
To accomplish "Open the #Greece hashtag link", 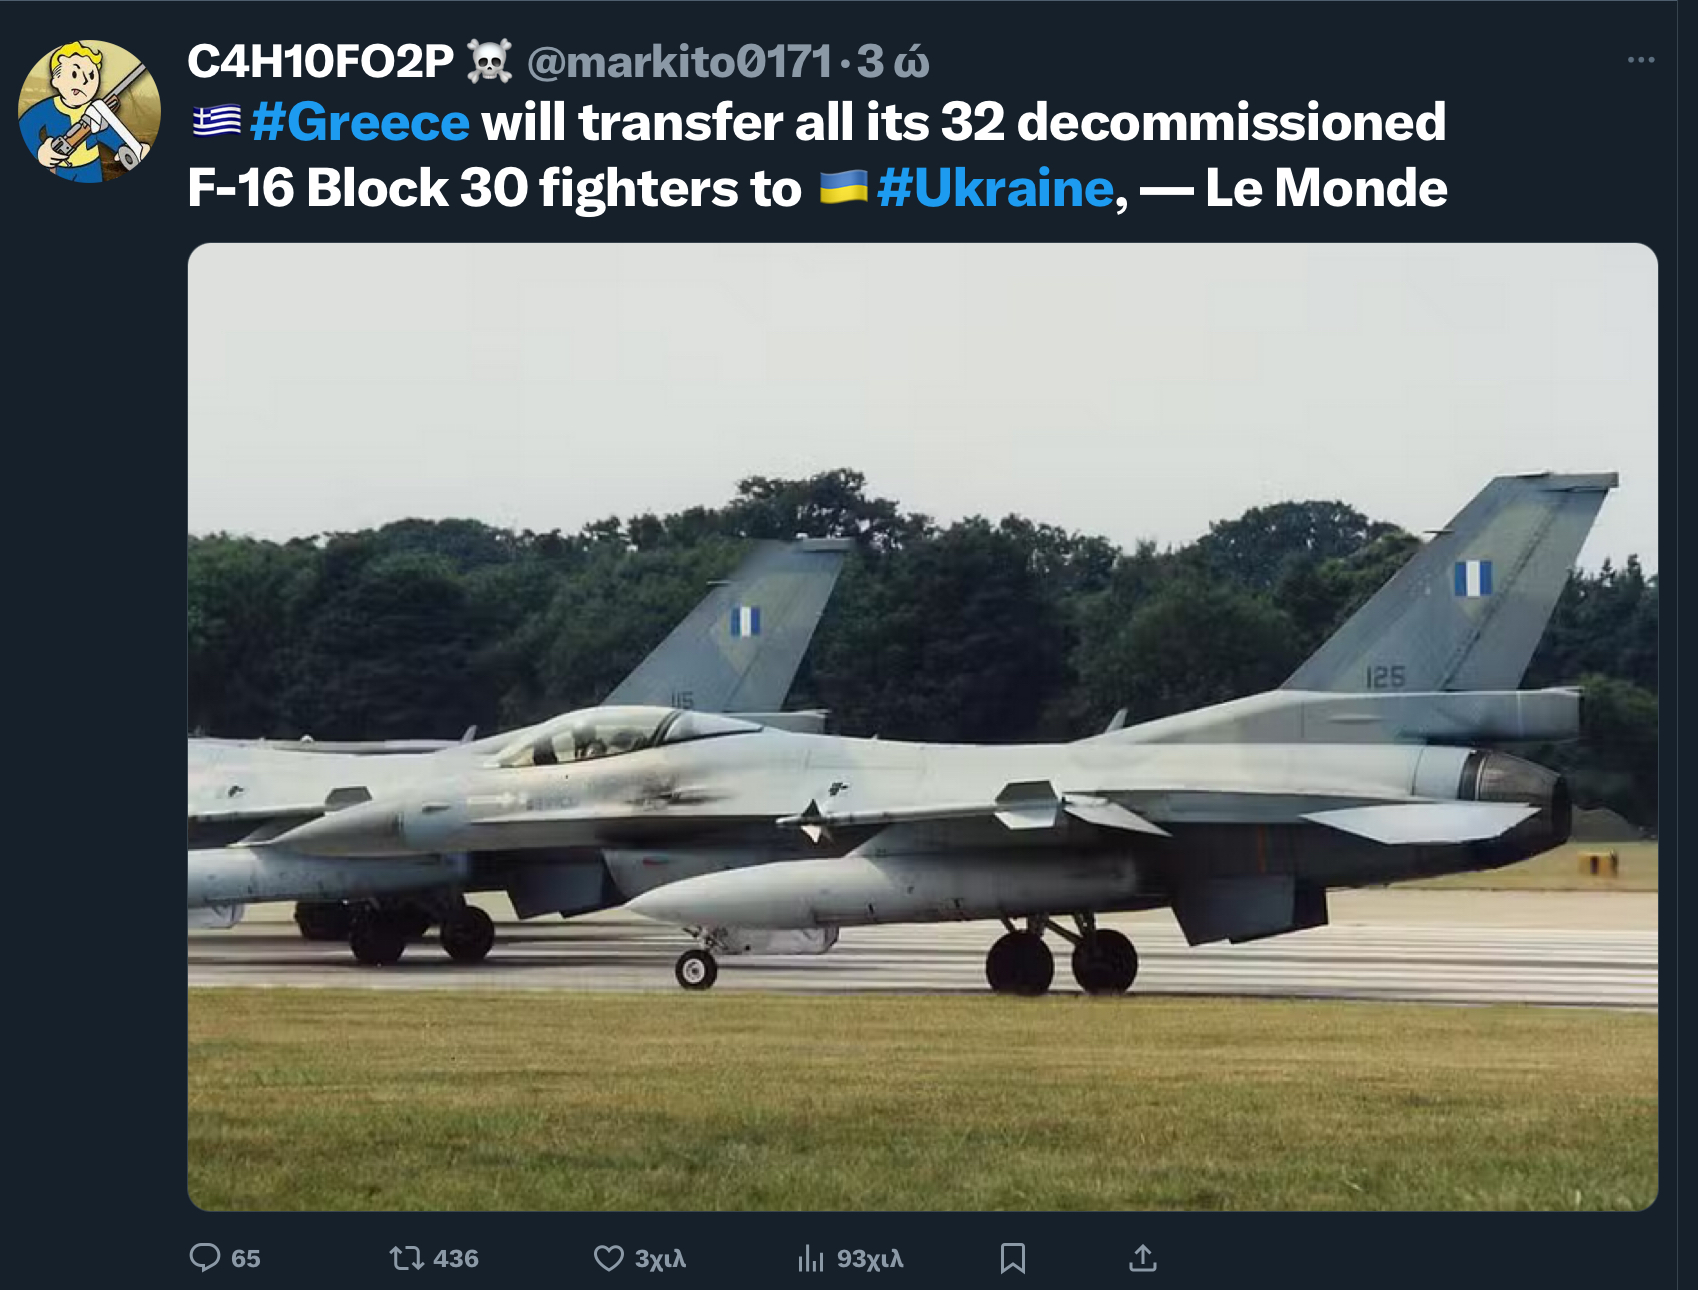I will 359,122.
